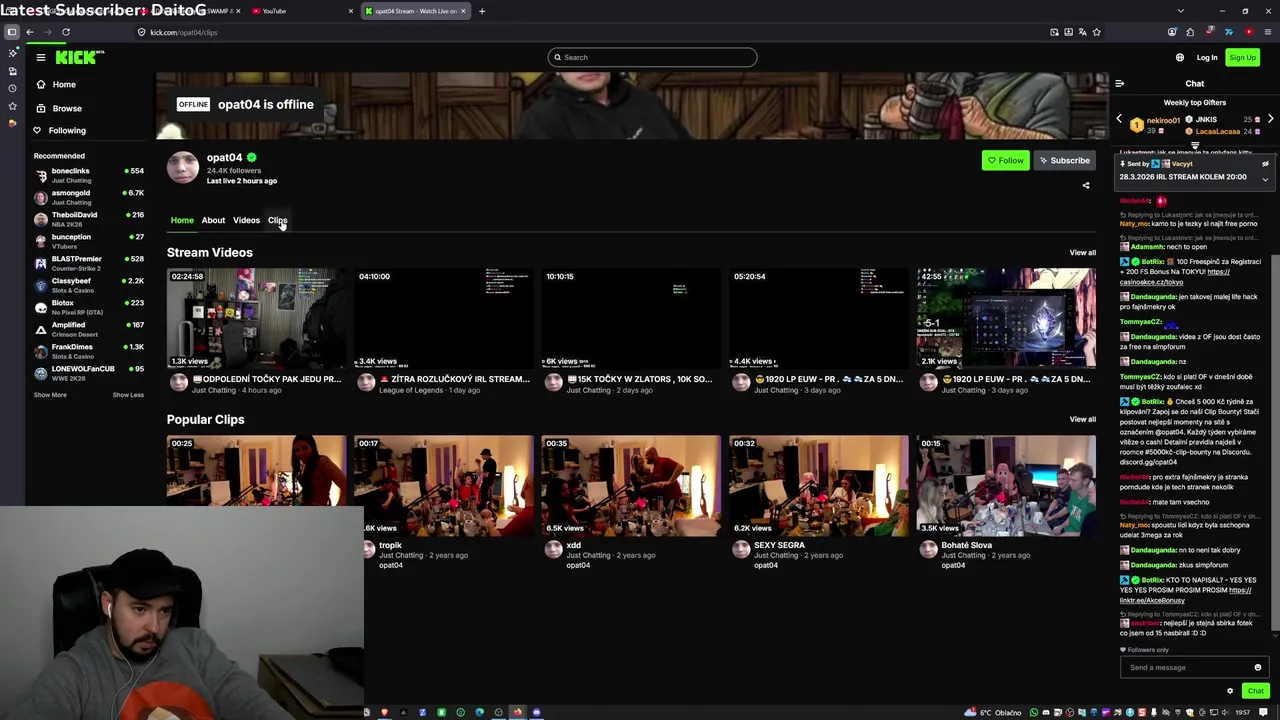This screenshot has height=720, width=1280.
Task: Open the 42:55 stream video thumbnail
Action: [1006, 318]
